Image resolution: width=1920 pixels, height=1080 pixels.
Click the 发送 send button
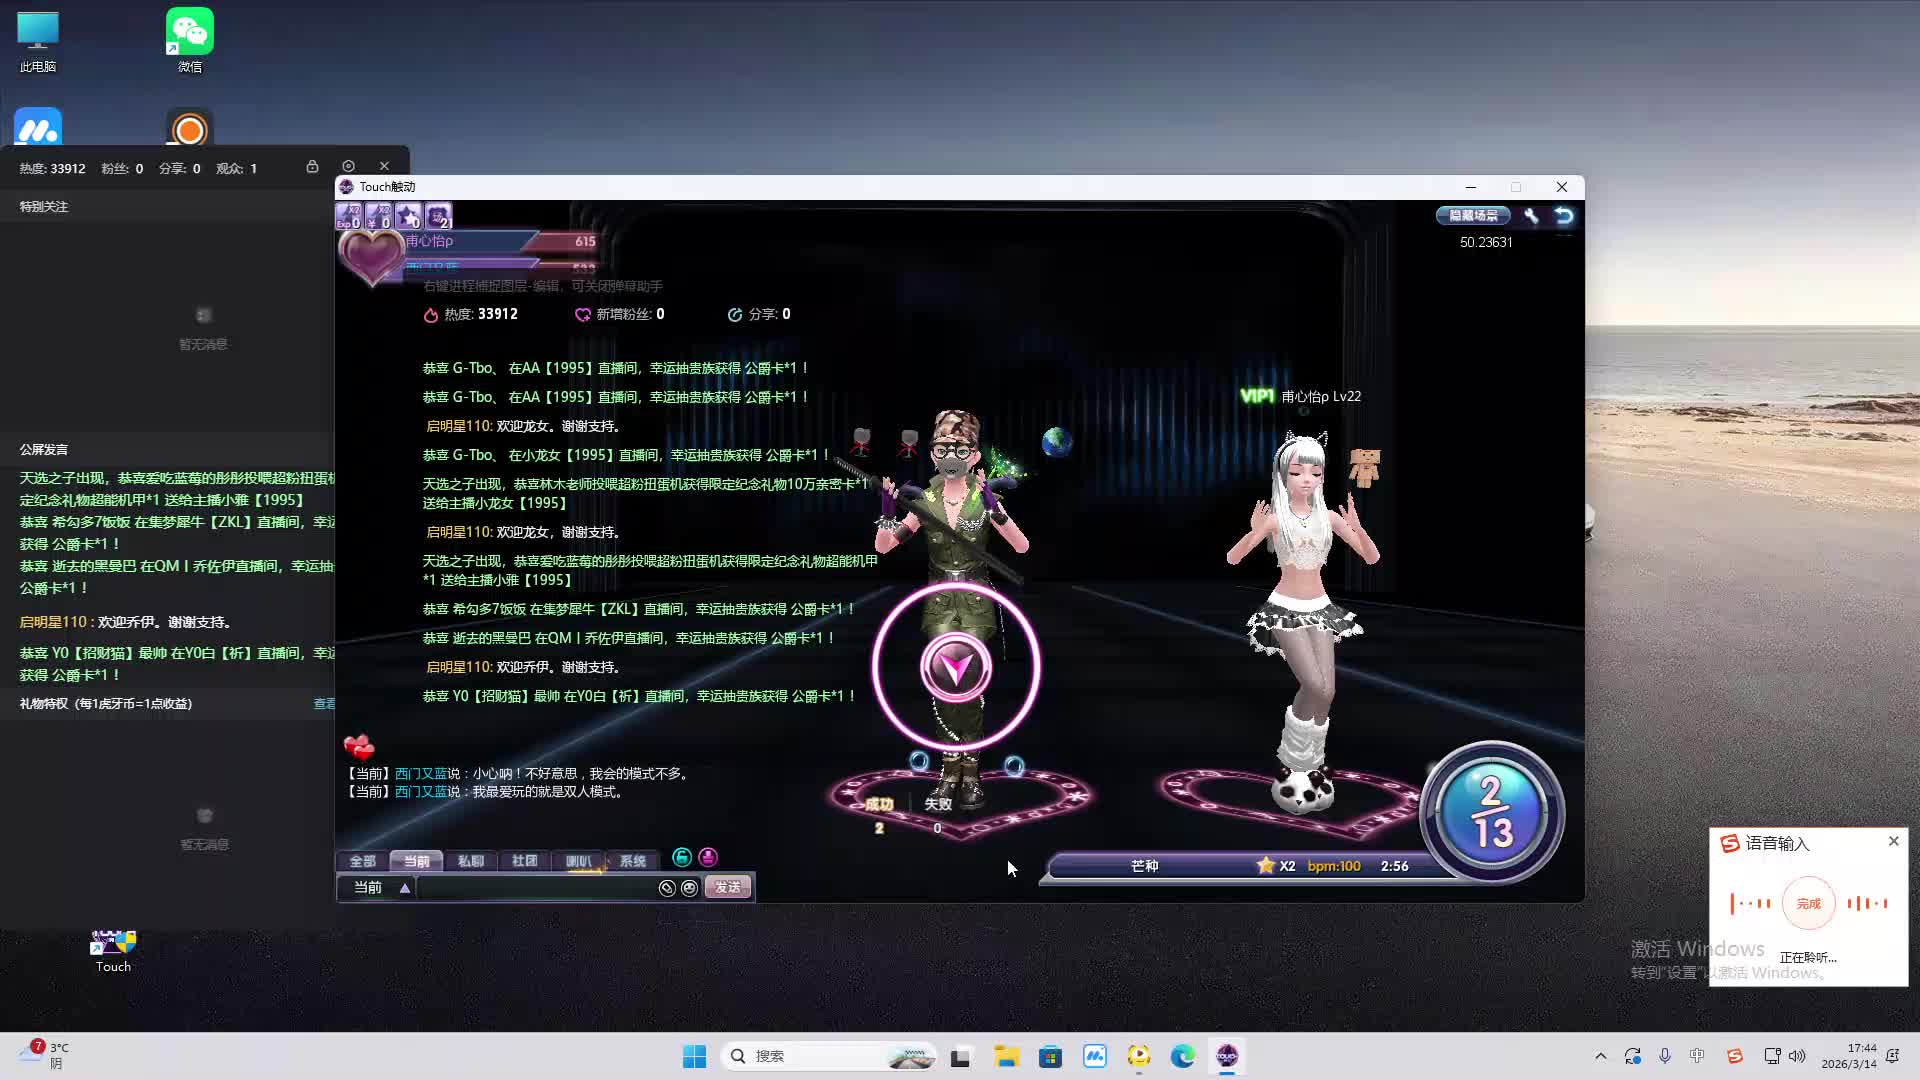click(x=727, y=888)
